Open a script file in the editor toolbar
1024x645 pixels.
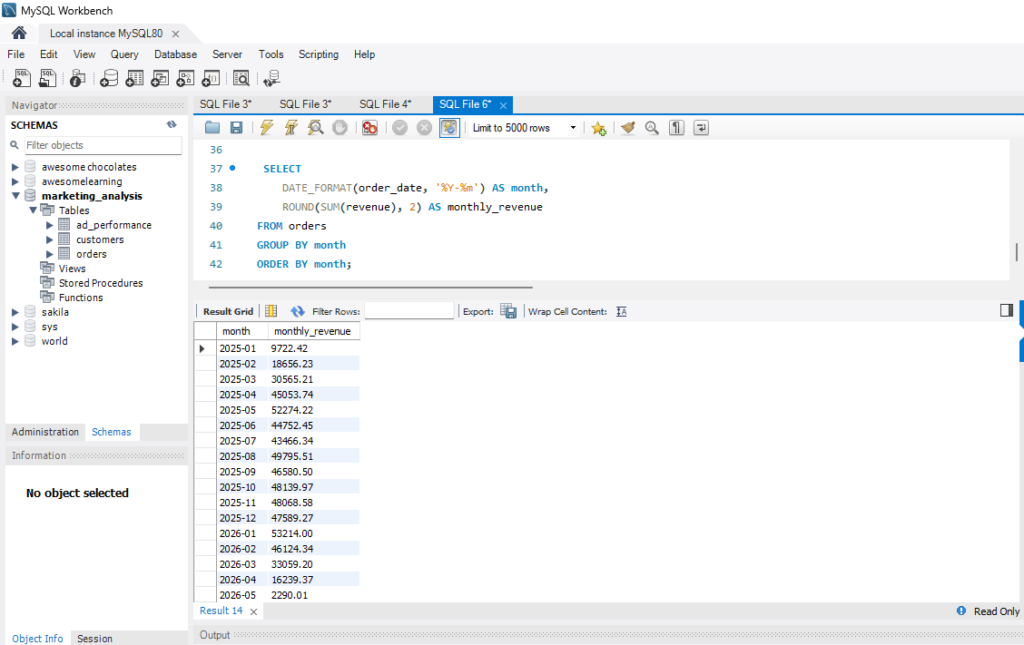click(212, 127)
